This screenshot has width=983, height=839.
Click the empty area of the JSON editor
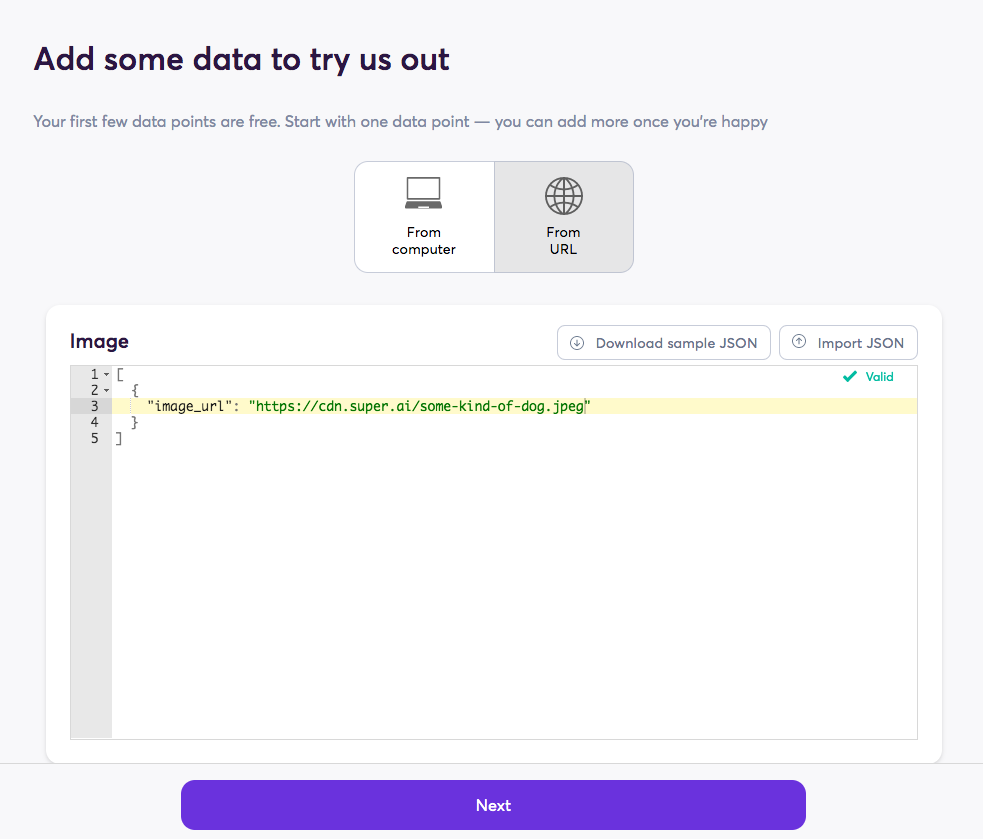pos(514,589)
